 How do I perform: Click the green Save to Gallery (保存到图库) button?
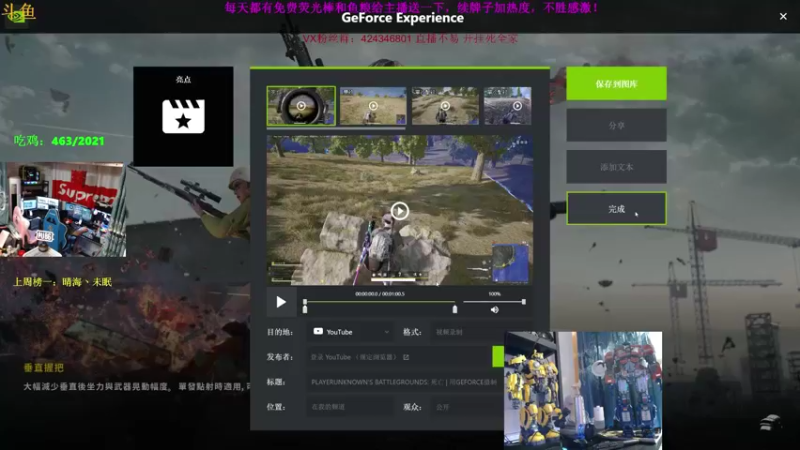pos(616,84)
